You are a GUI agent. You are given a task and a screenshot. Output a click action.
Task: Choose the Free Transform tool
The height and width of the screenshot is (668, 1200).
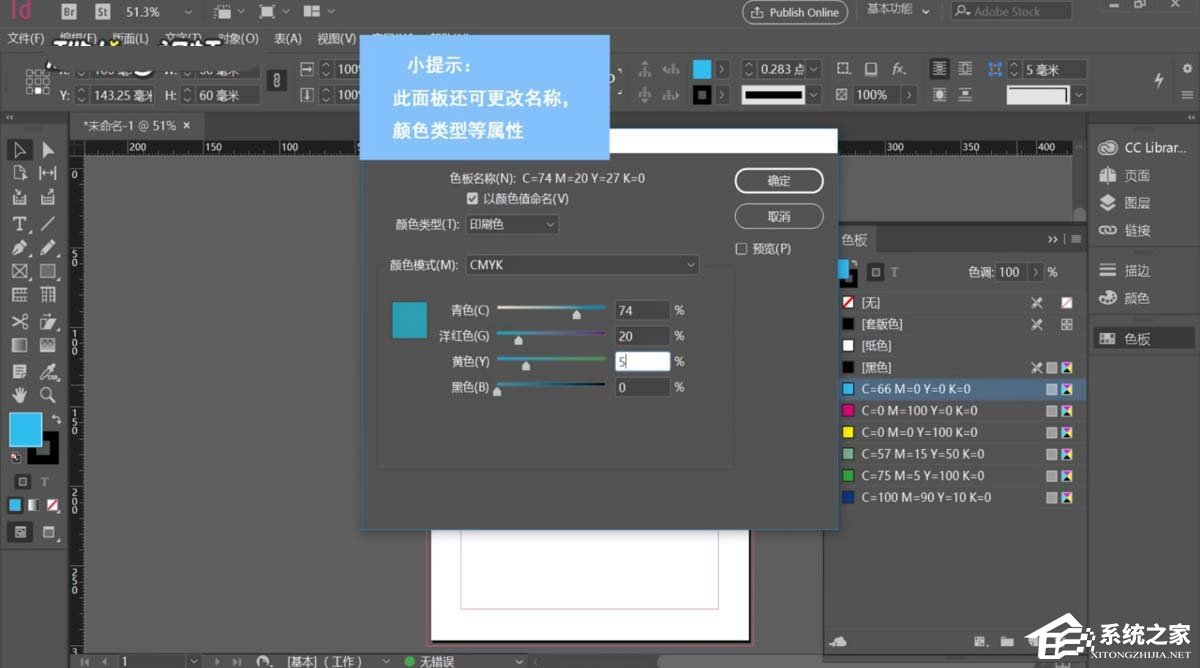pos(47,321)
